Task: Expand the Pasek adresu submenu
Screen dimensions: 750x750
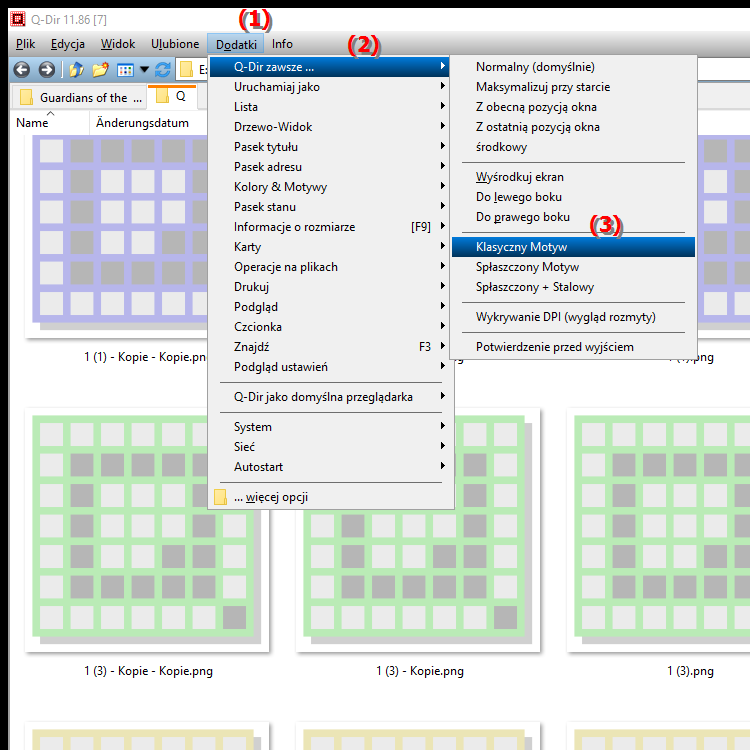Action: [330, 167]
